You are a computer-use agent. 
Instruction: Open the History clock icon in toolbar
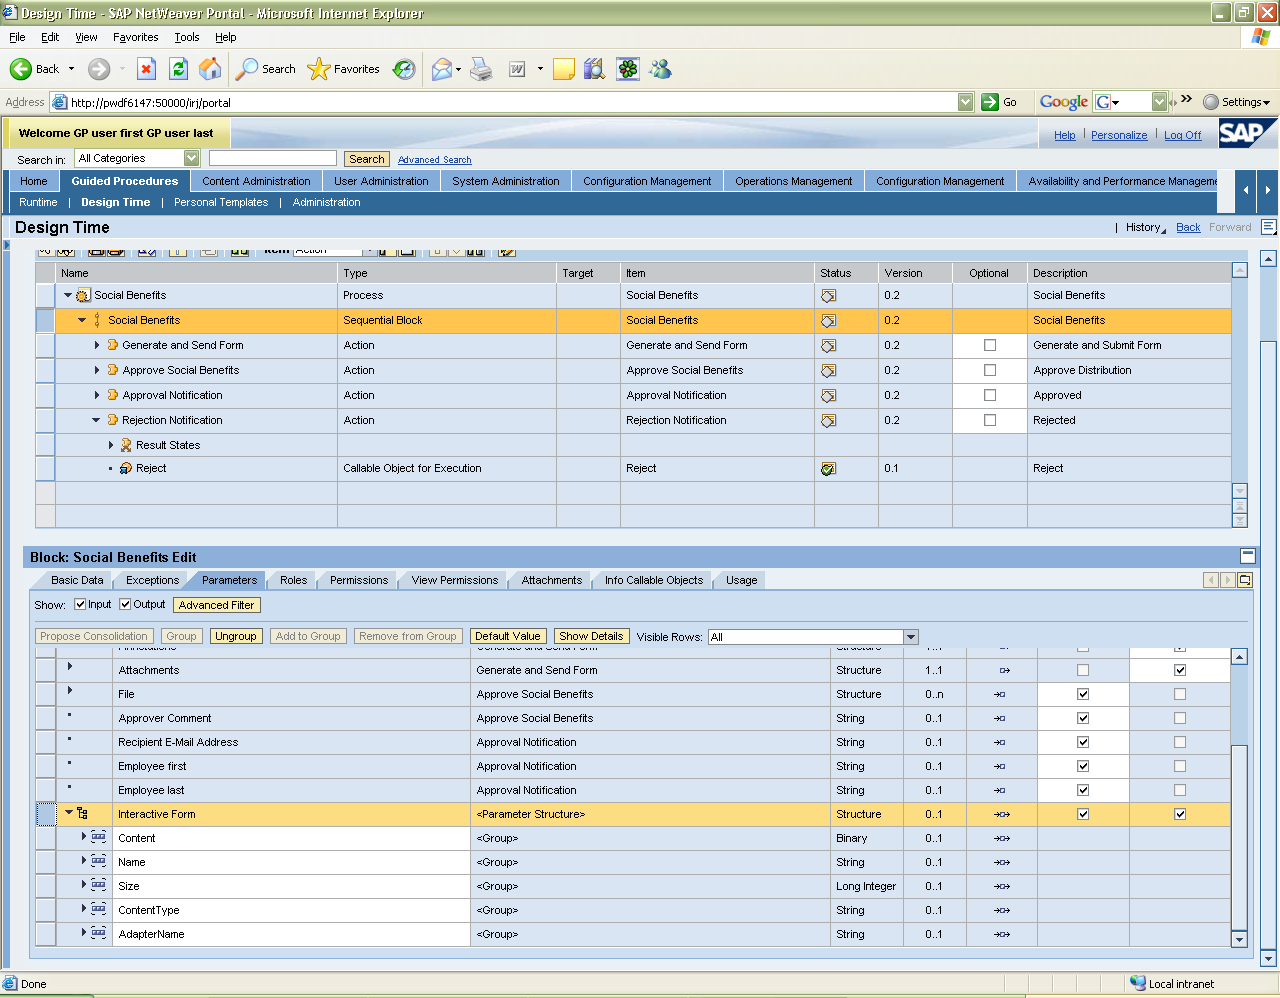[x=404, y=69]
